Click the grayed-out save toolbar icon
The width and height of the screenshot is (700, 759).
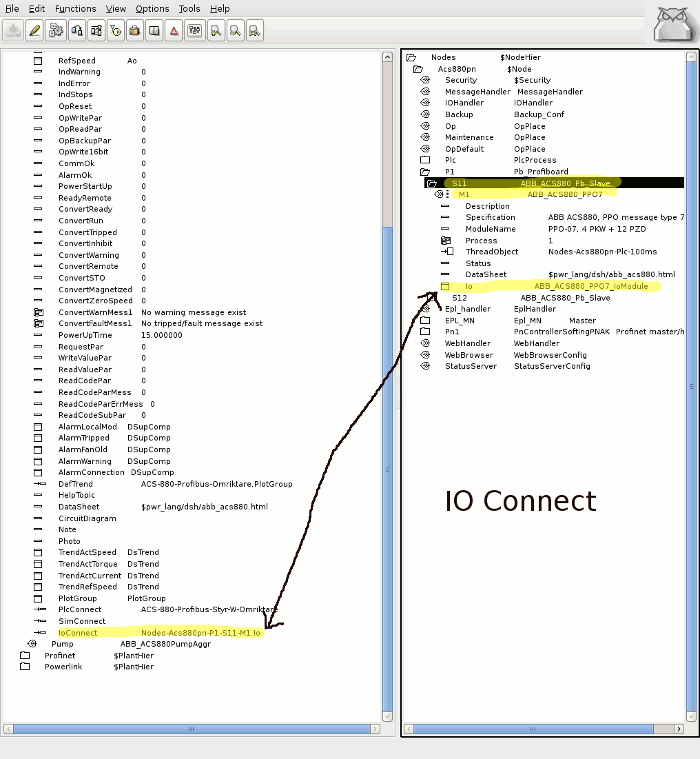(x=13, y=31)
